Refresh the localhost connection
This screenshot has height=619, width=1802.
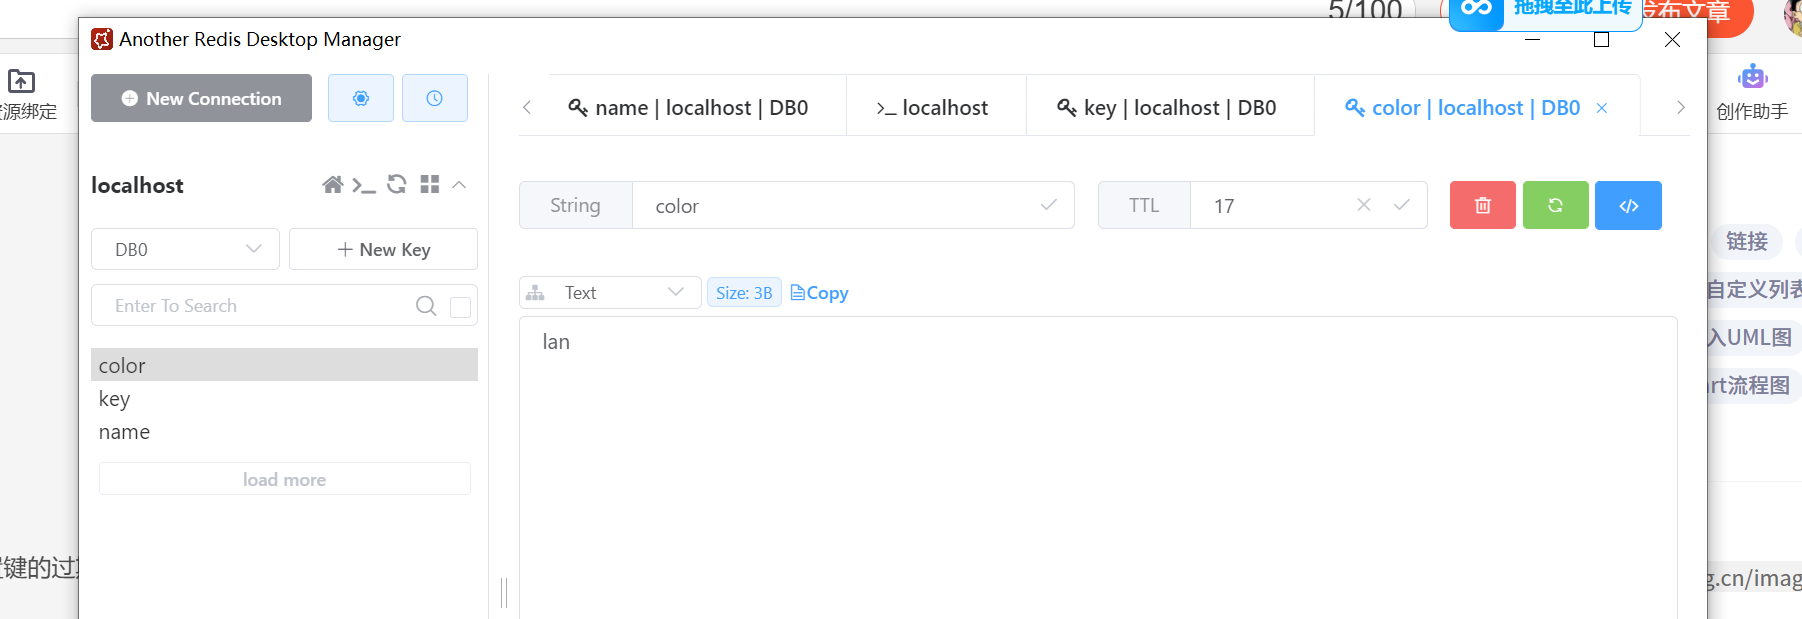pyautogui.click(x=397, y=184)
